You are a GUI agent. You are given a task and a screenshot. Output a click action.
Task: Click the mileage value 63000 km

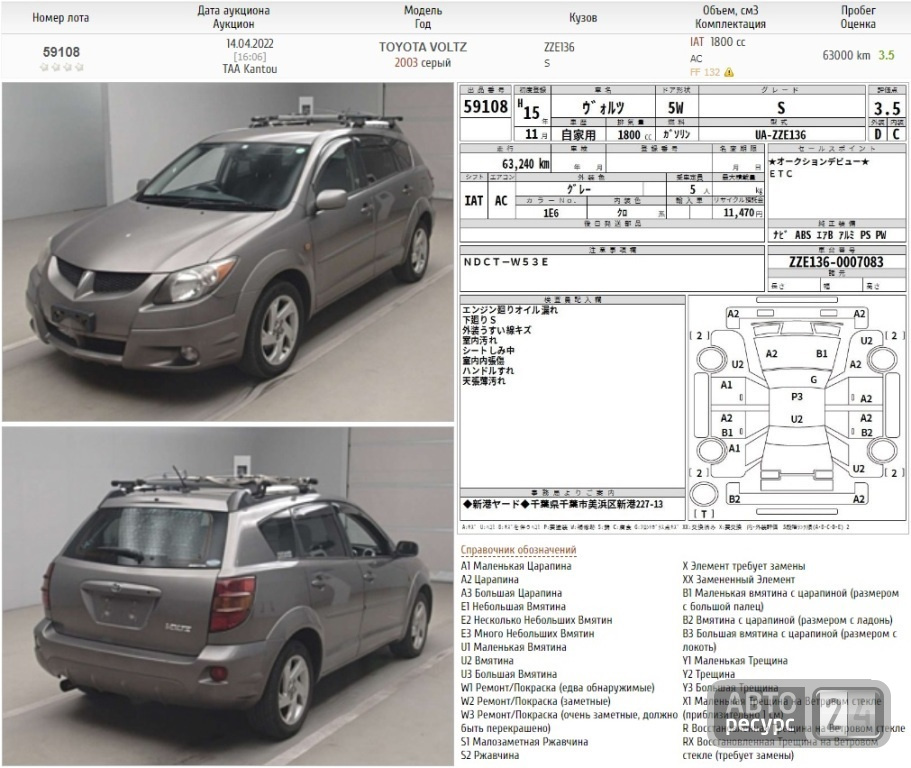pos(846,56)
